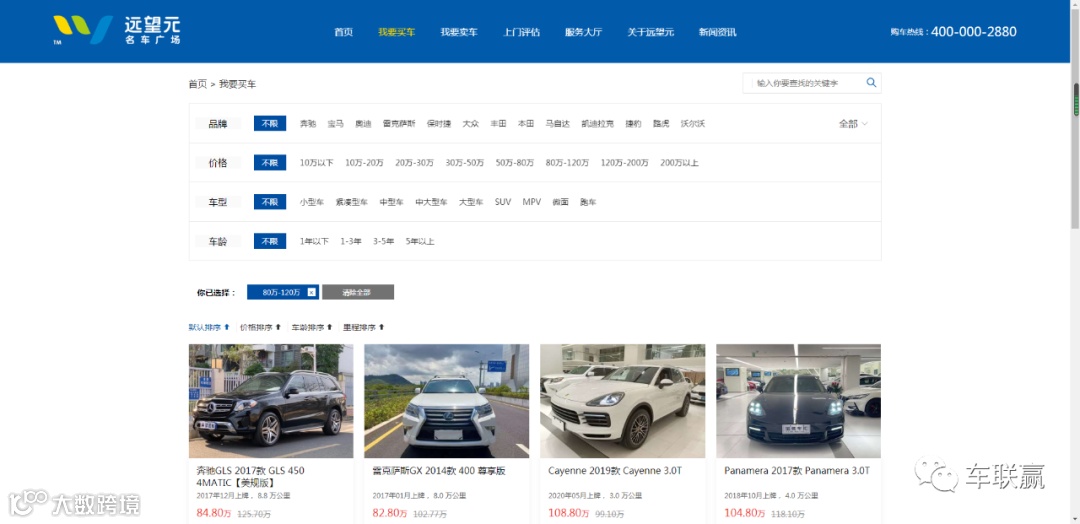Select 不限 in the 品牌 row
The width and height of the screenshot is (1080, 524).
tap(270, 124)
